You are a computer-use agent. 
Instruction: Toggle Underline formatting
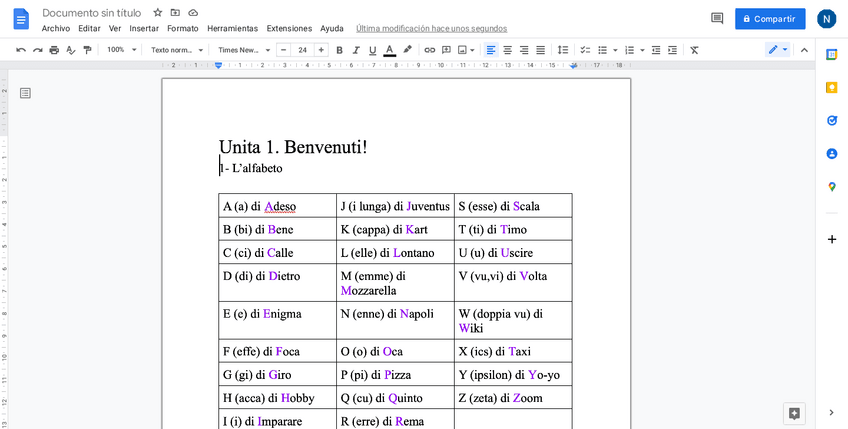(373, 50)
